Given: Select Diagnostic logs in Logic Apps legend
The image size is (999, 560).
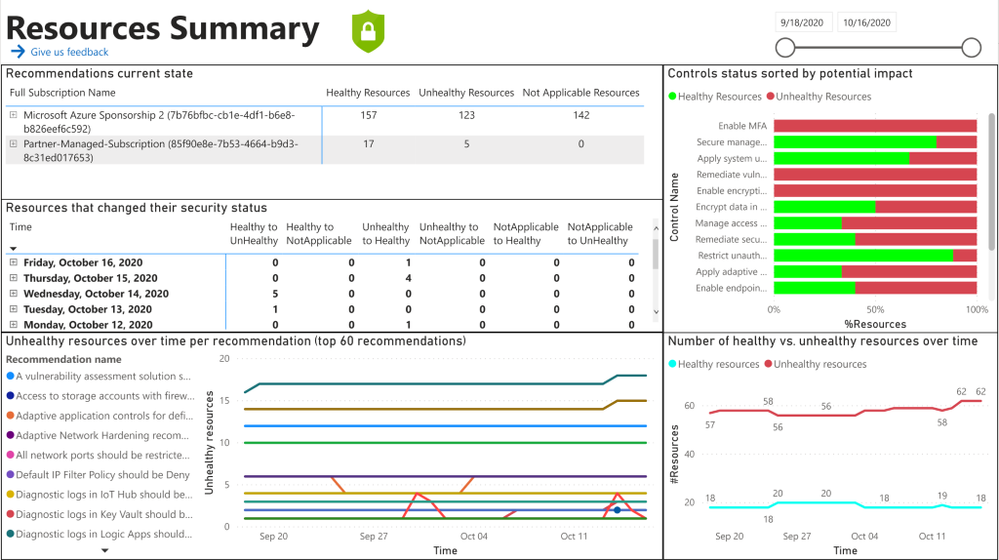Looking at the screenshot, I should (99, 534).
